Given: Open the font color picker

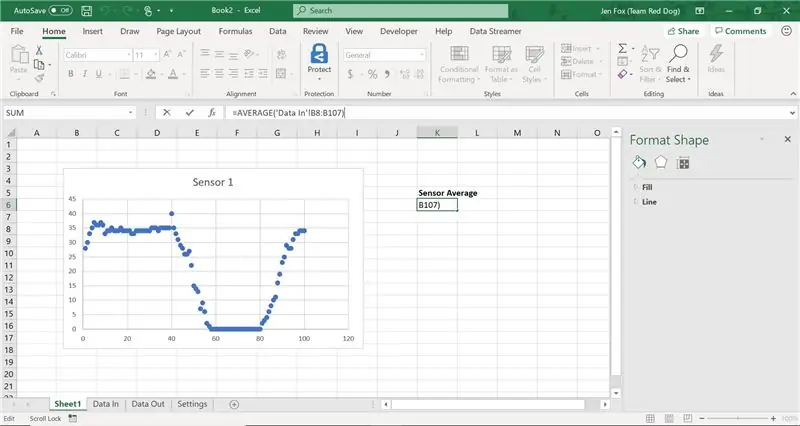Looking at the screenshot, I should click(173, 74).
